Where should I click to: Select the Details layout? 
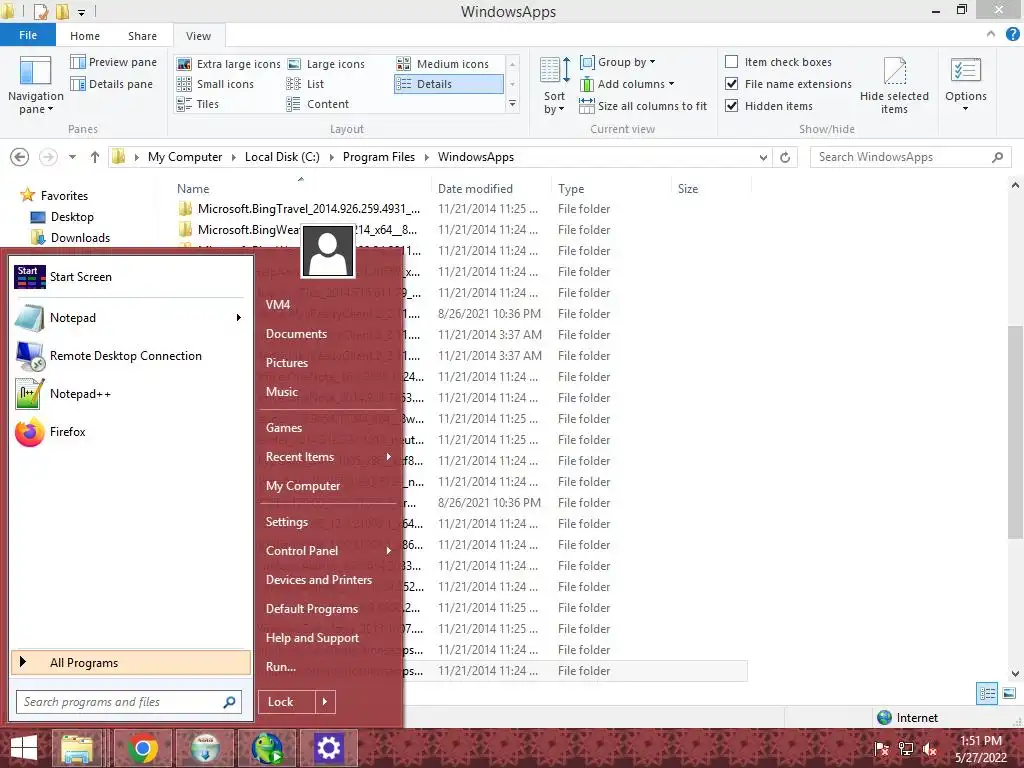click(449, 84)
